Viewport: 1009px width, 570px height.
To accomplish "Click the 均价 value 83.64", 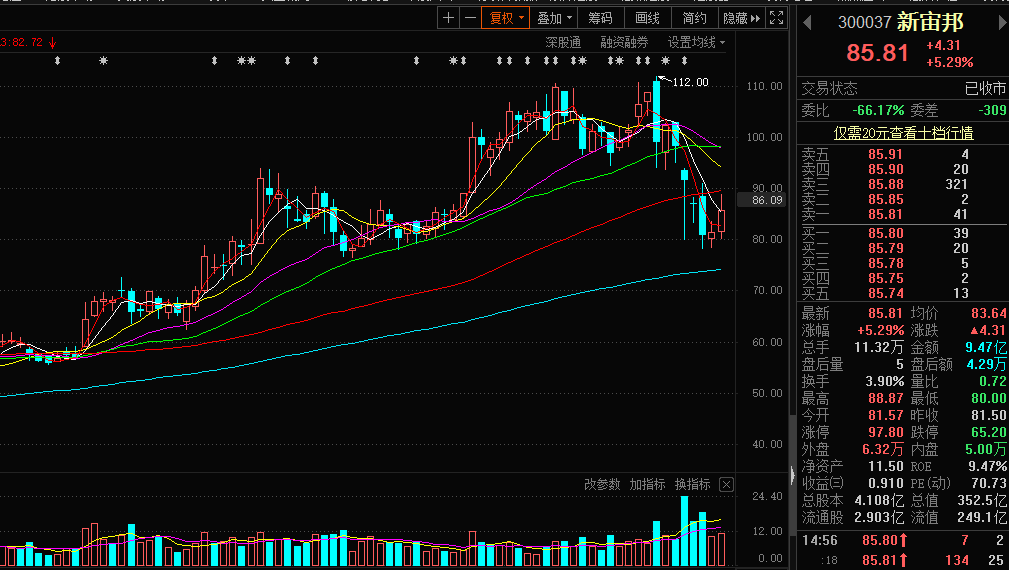I will pyautogui.click(x=988, y=313).
